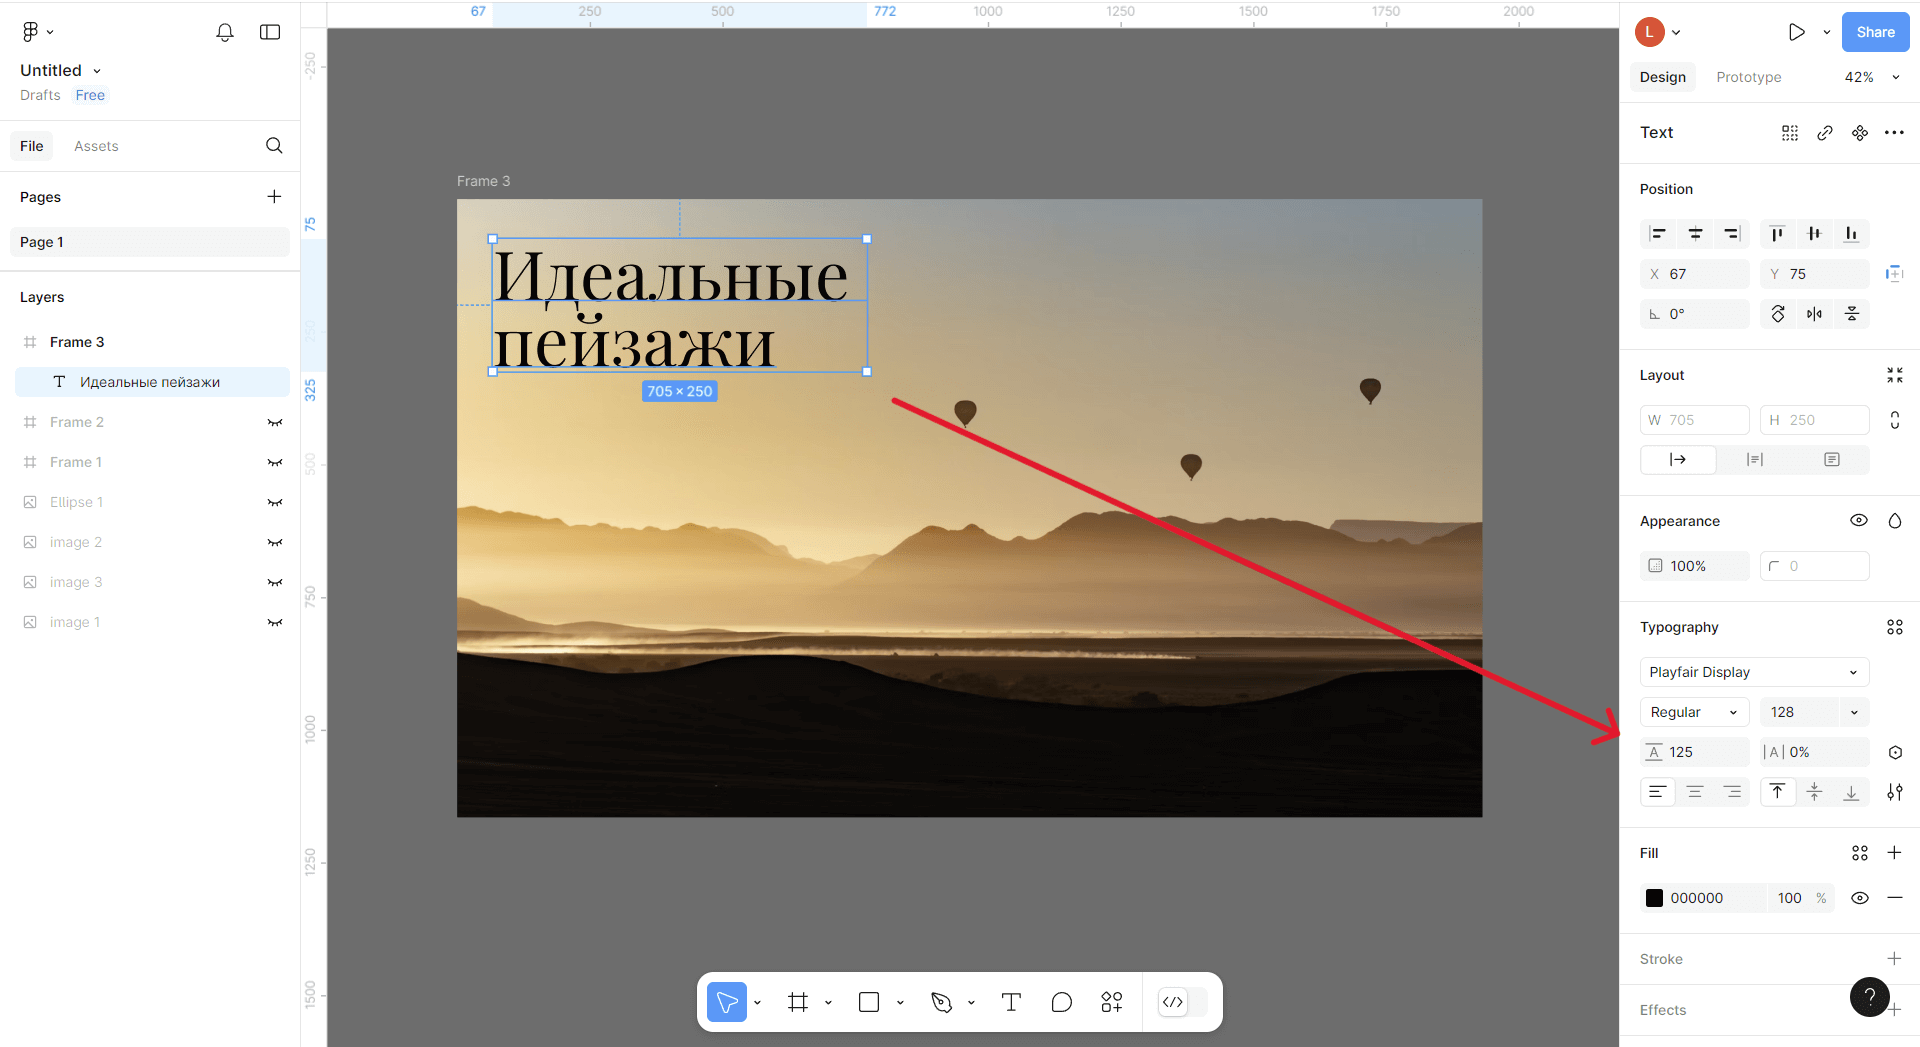
Task: Show hidden image 2 layer
Action: 275,542
